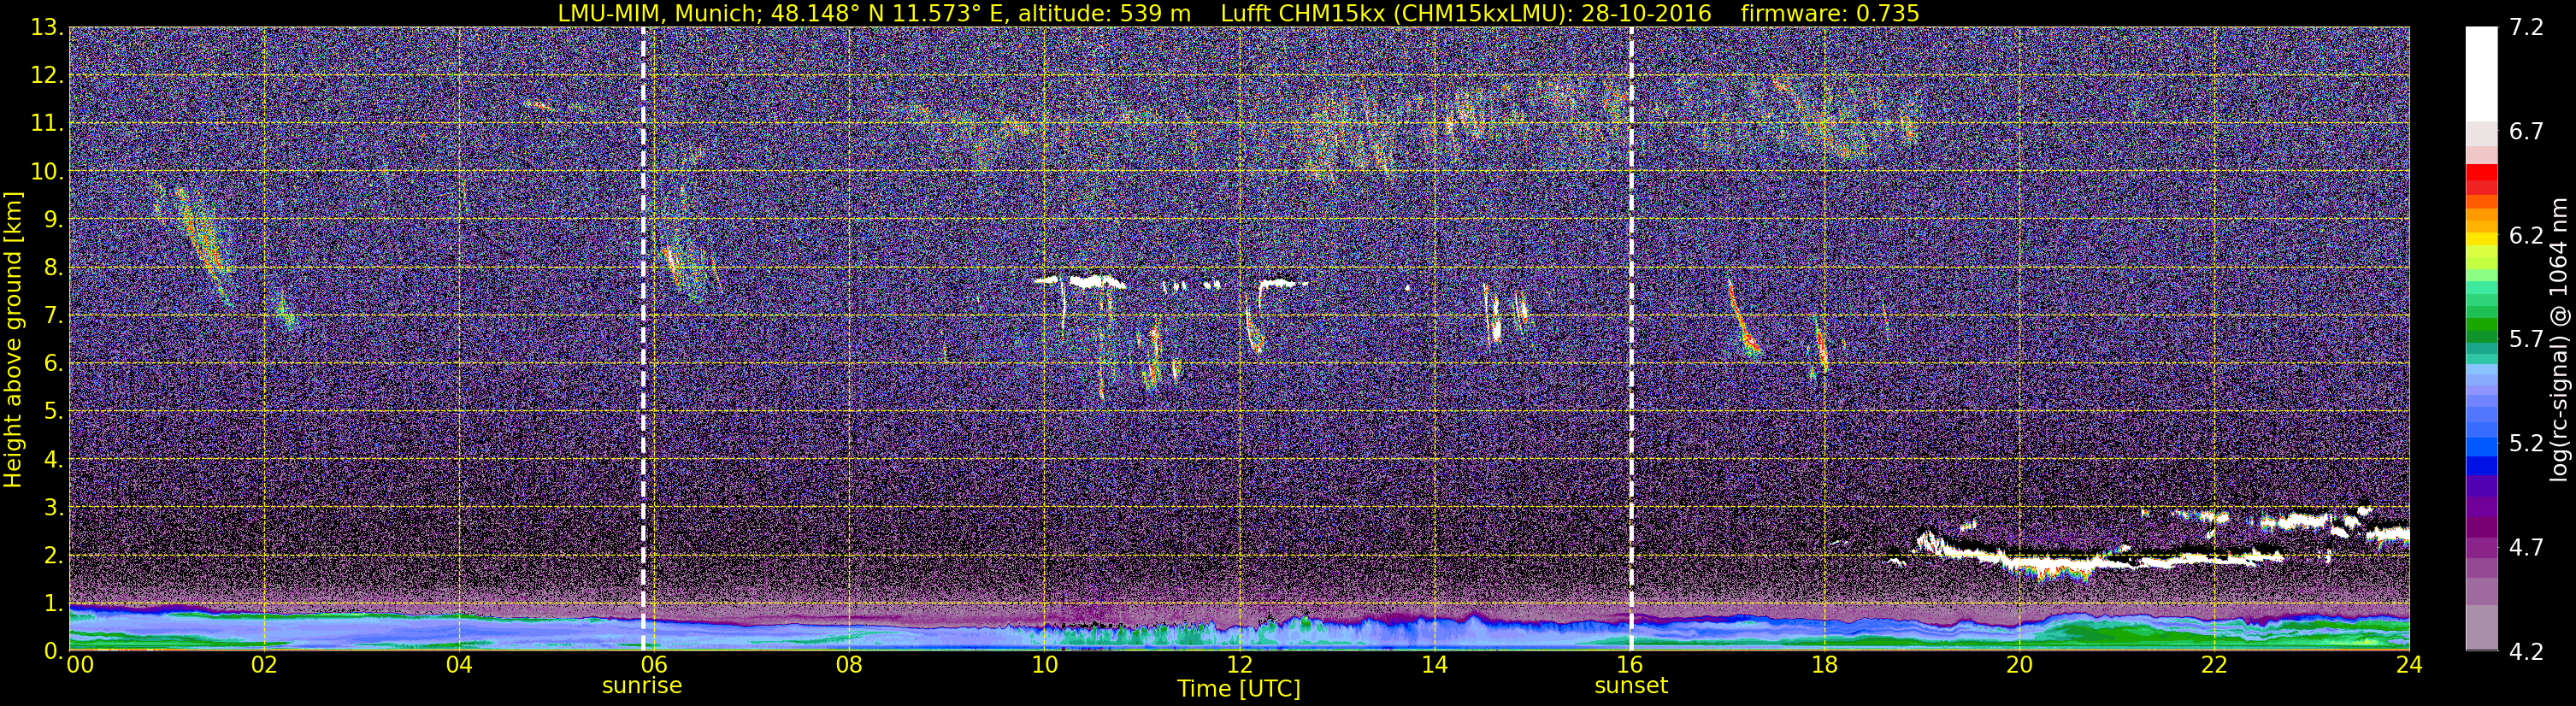Click the time axis tick label 04
This screenshot has width=2576, height=706.
(x=459, y=665)
